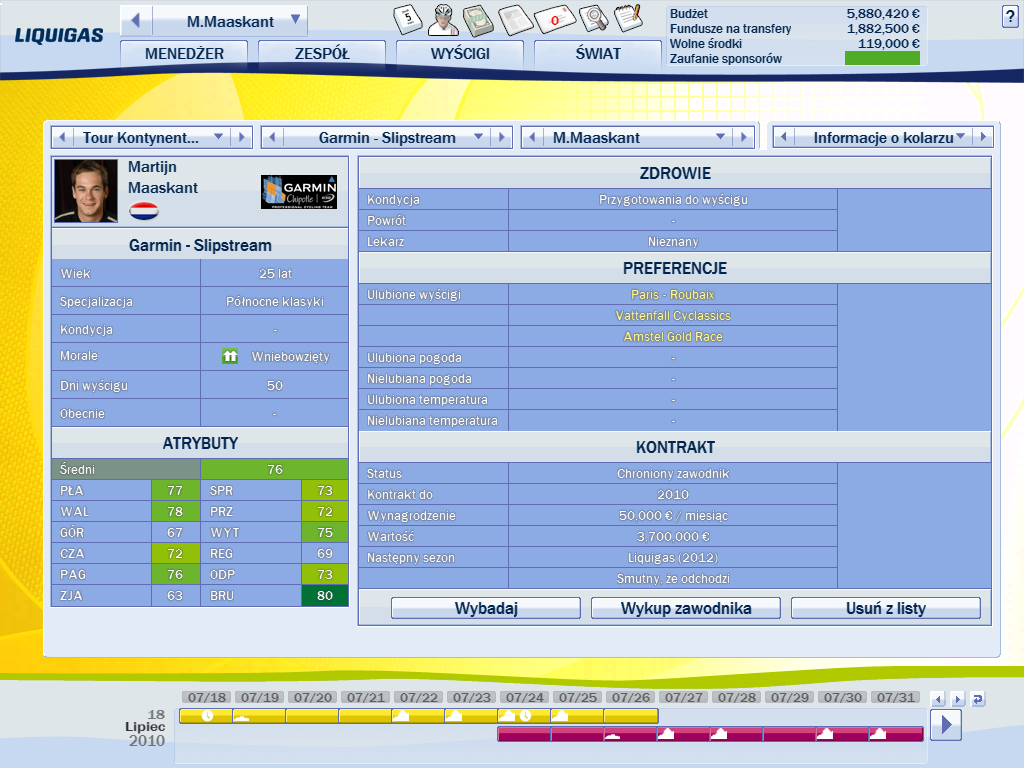
Task: Click the Chroniony zawodnik status value
Action: pos(673,473)
